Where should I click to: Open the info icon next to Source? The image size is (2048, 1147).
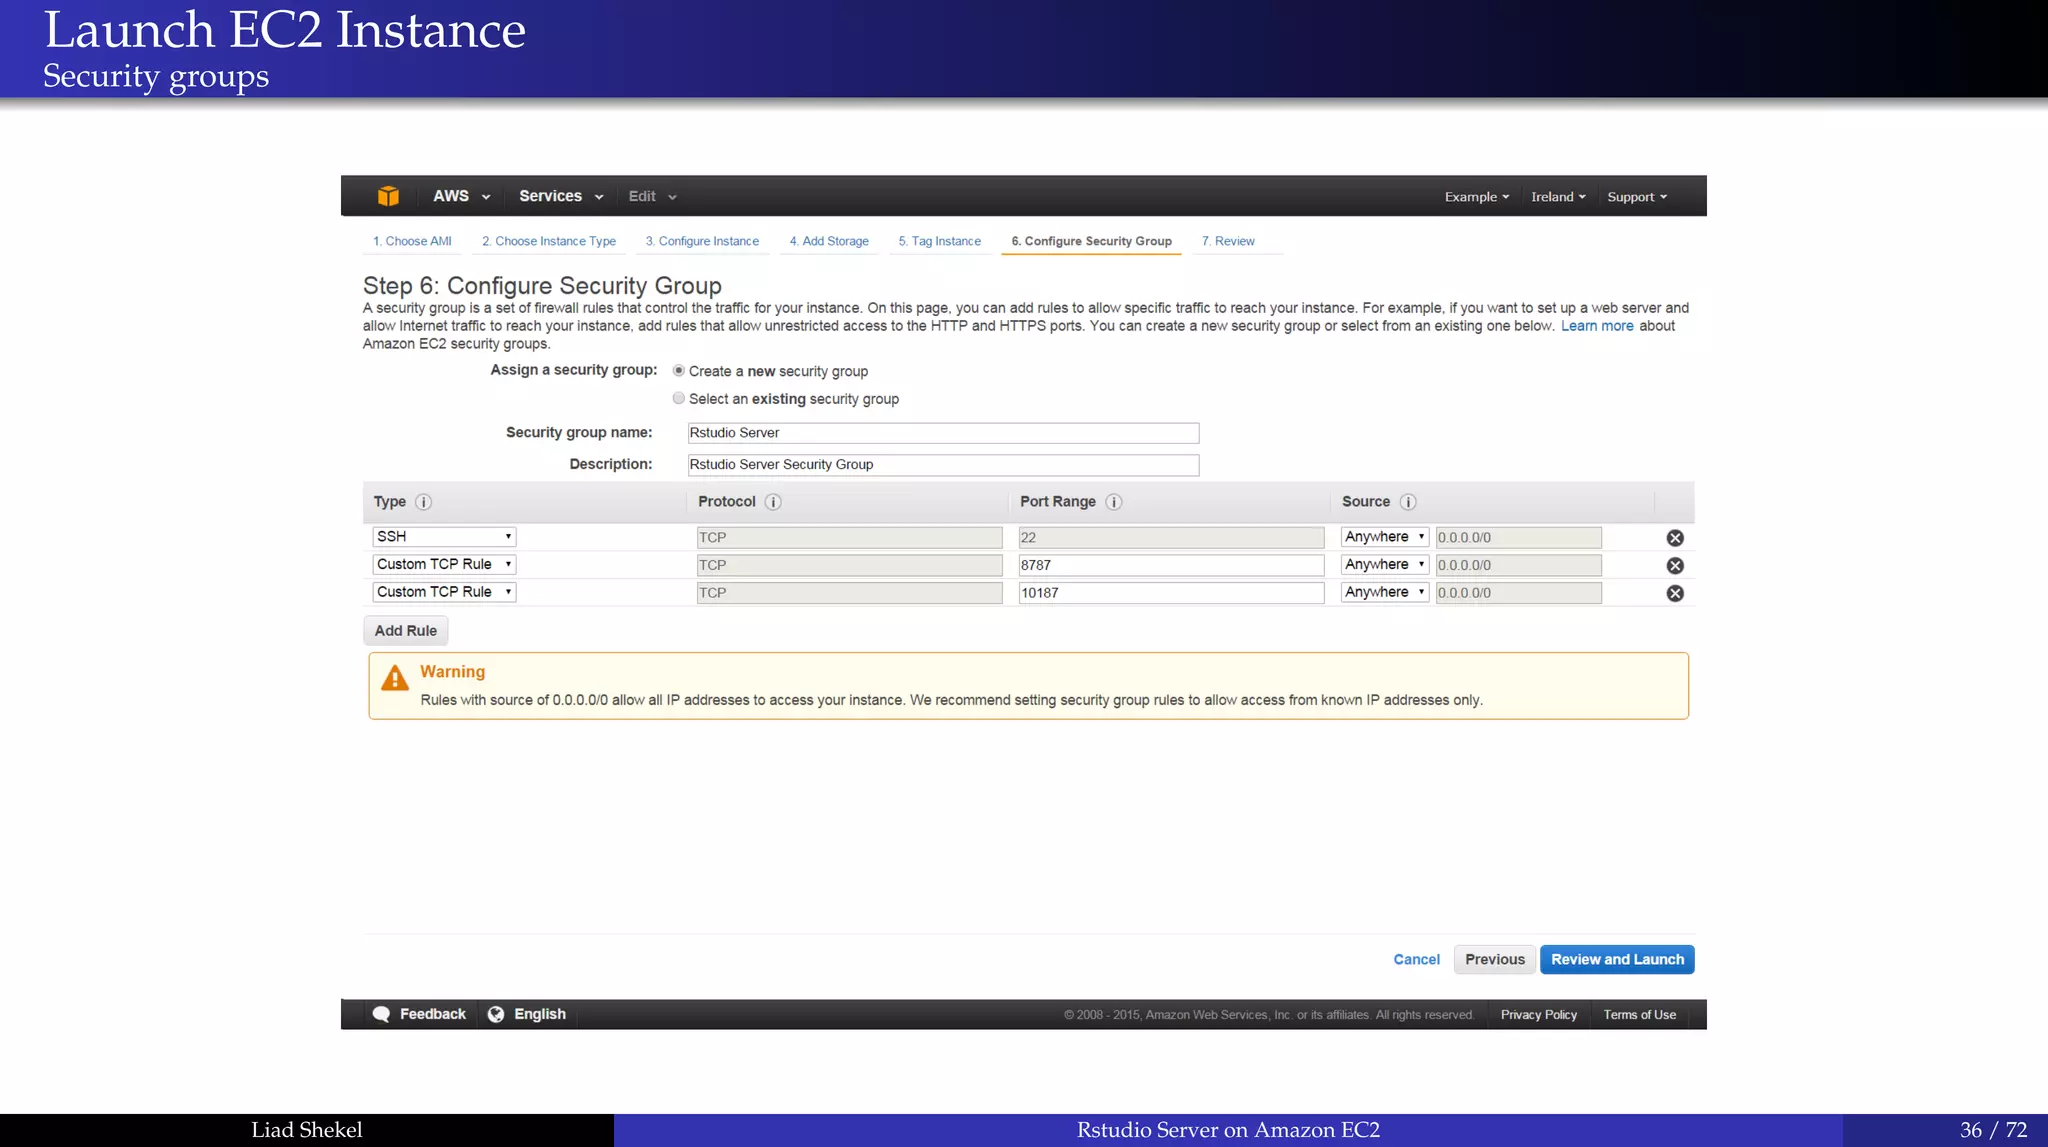[x=1408, y=502]
